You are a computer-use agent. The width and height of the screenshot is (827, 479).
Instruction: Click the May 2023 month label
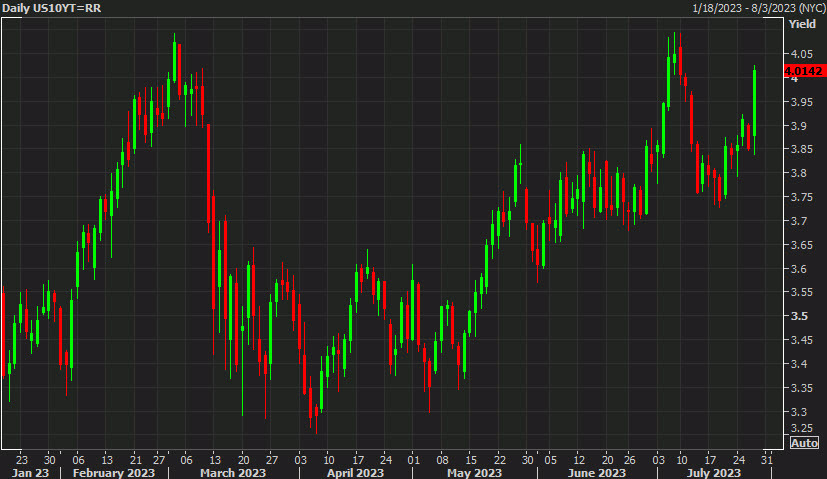474,472
